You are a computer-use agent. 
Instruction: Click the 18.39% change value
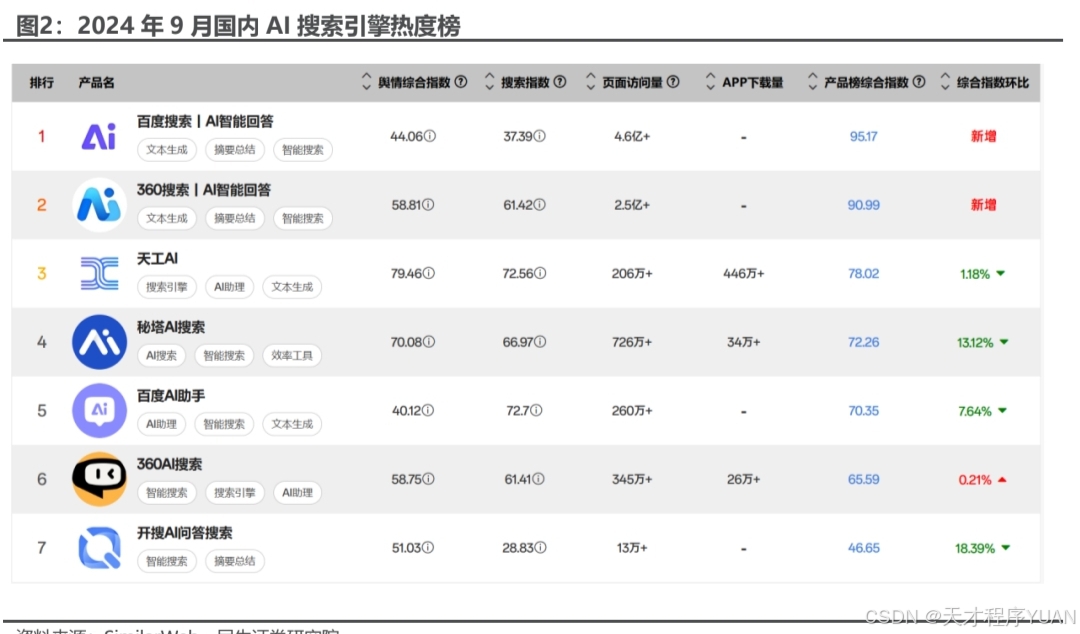coord(975,549)
